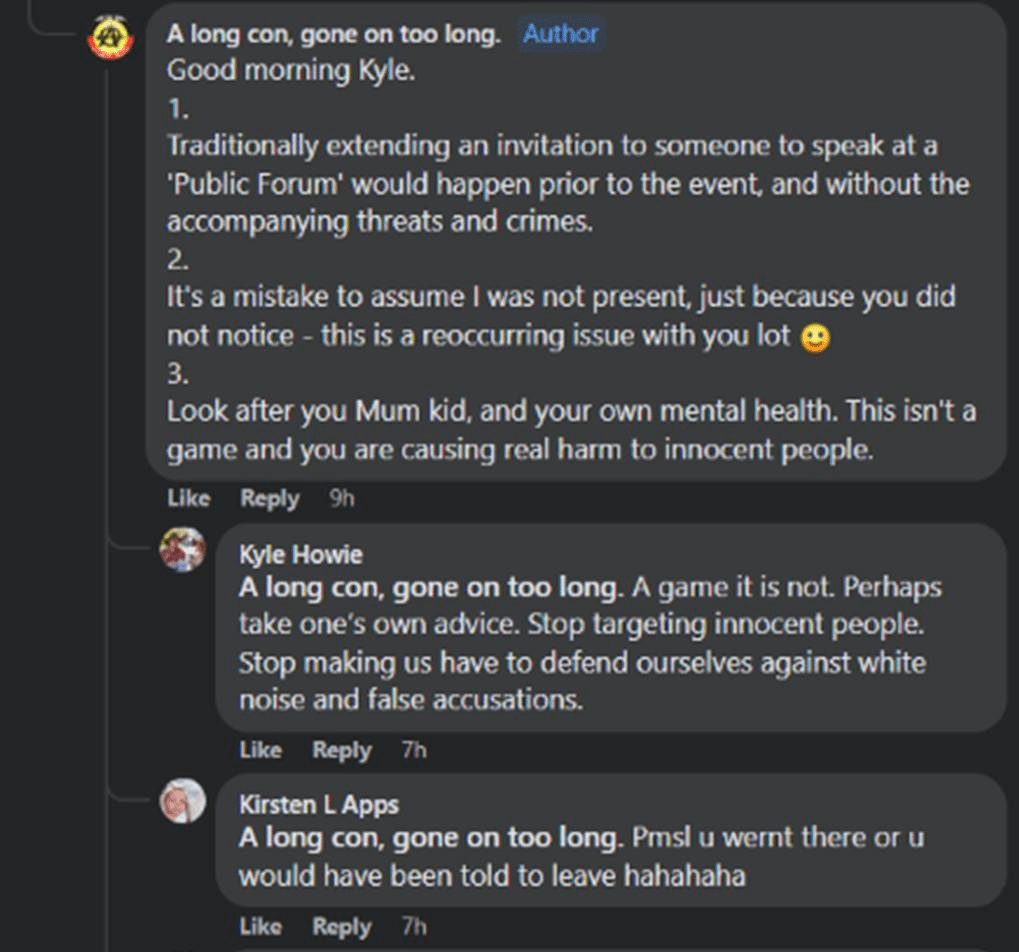Click the author page's profile avatar

coord(110,38)
